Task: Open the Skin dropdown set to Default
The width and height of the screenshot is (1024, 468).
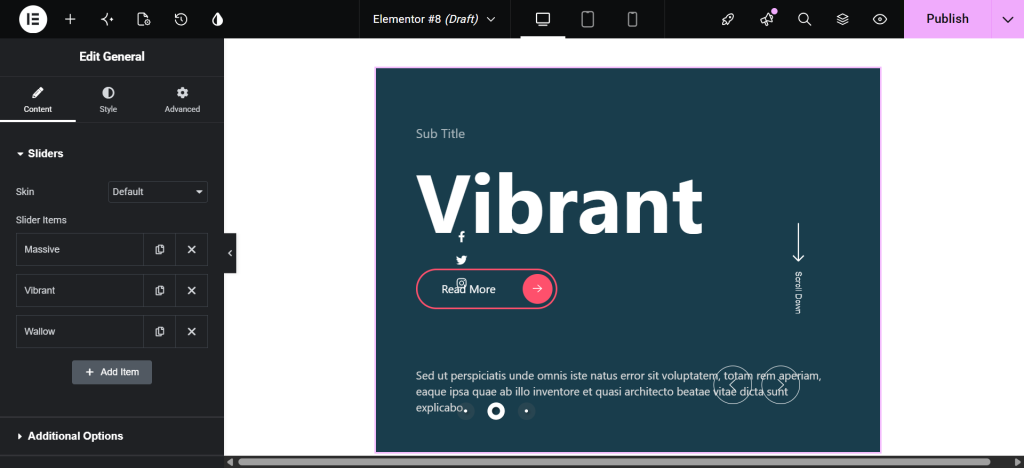Action: tap(157, 192)
